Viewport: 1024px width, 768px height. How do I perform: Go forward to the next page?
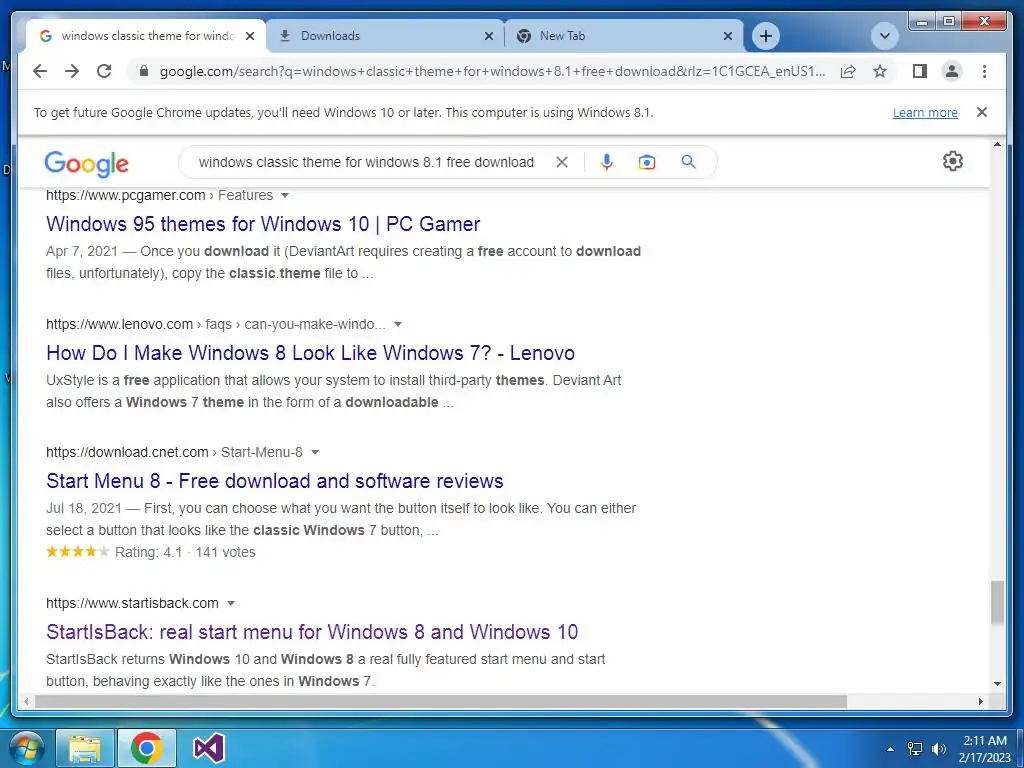(x=72, y=71)
